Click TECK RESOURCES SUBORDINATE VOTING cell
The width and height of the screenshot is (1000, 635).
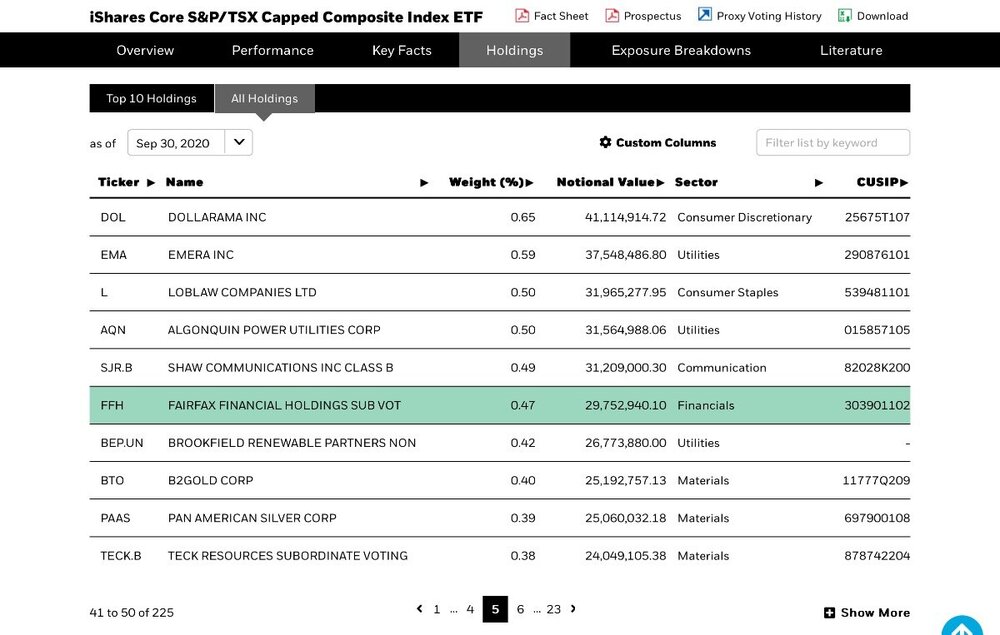coord(288,556)
